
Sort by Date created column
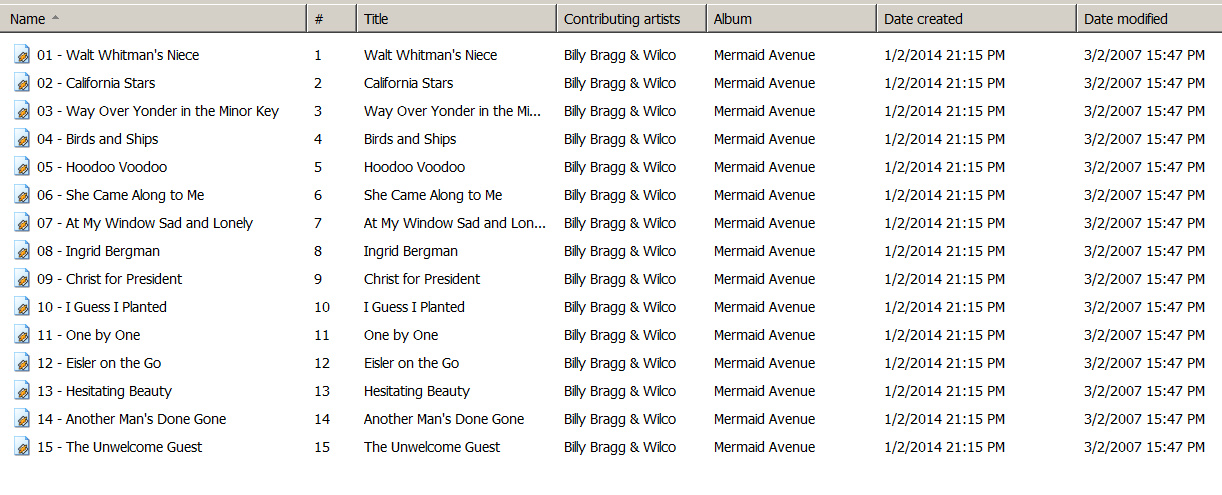[976, 18]
